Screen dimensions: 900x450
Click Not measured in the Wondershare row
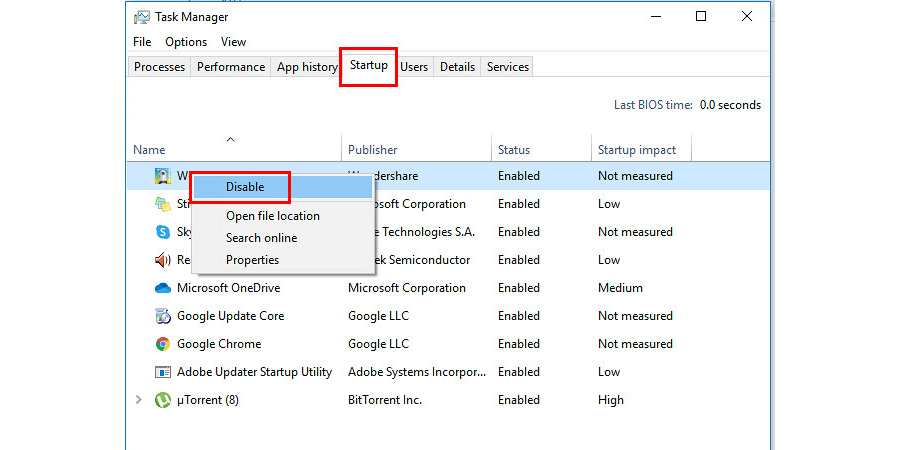click(x=635, y=176)
